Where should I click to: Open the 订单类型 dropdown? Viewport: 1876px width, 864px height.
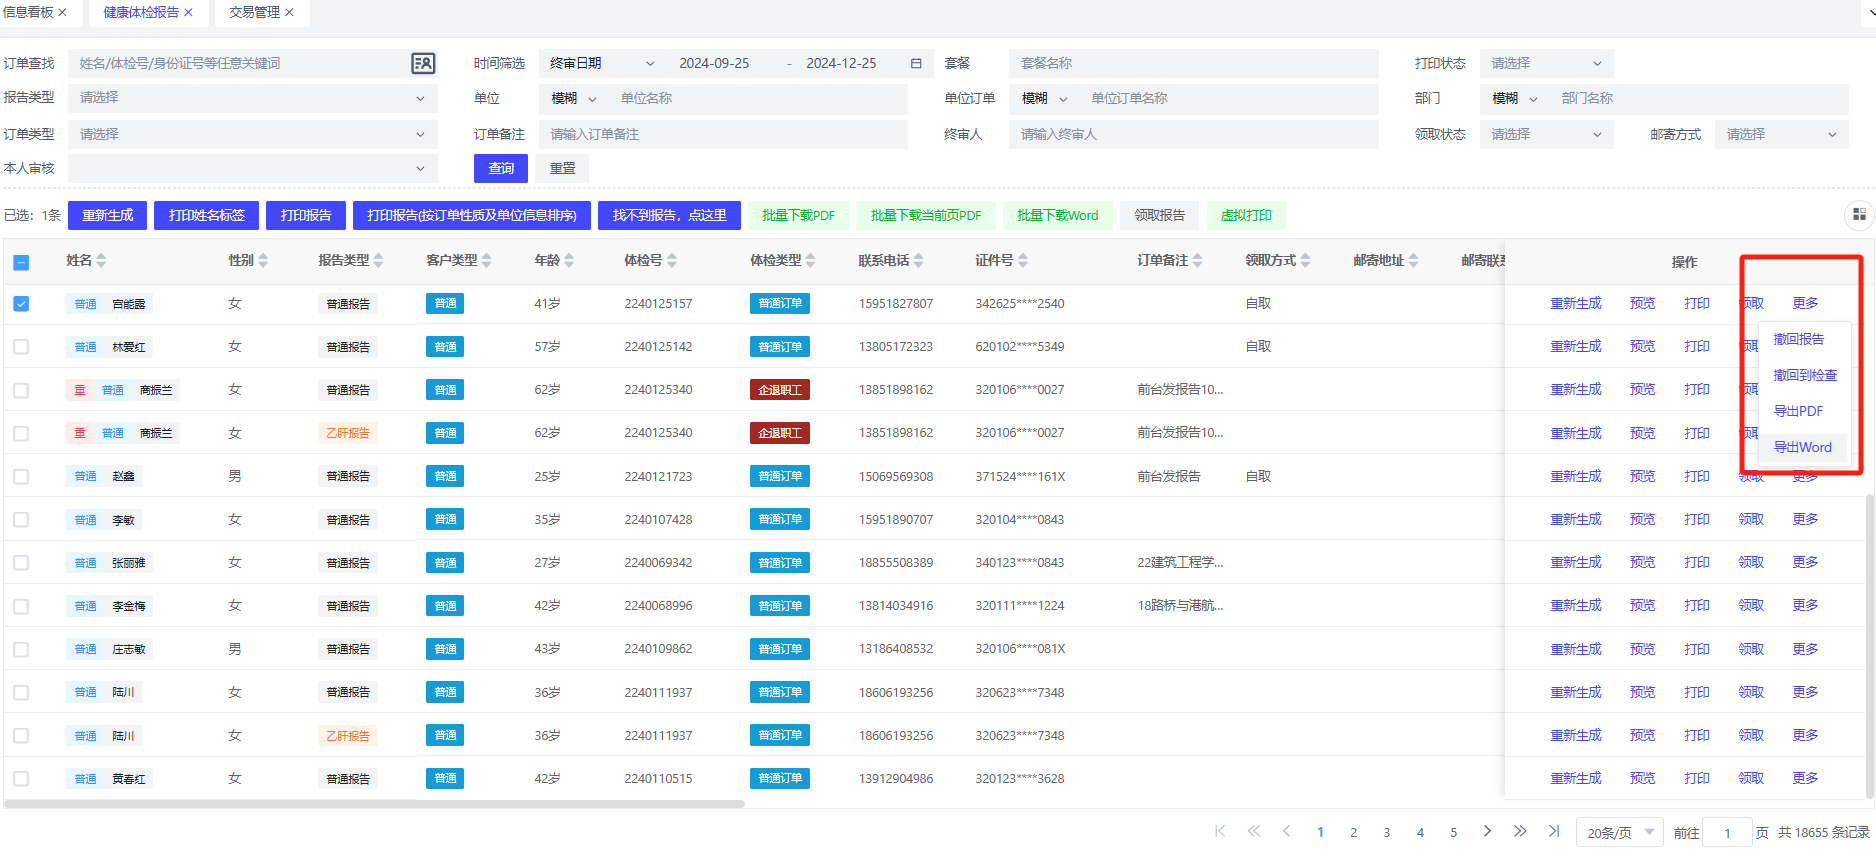(x=253, y=134)
